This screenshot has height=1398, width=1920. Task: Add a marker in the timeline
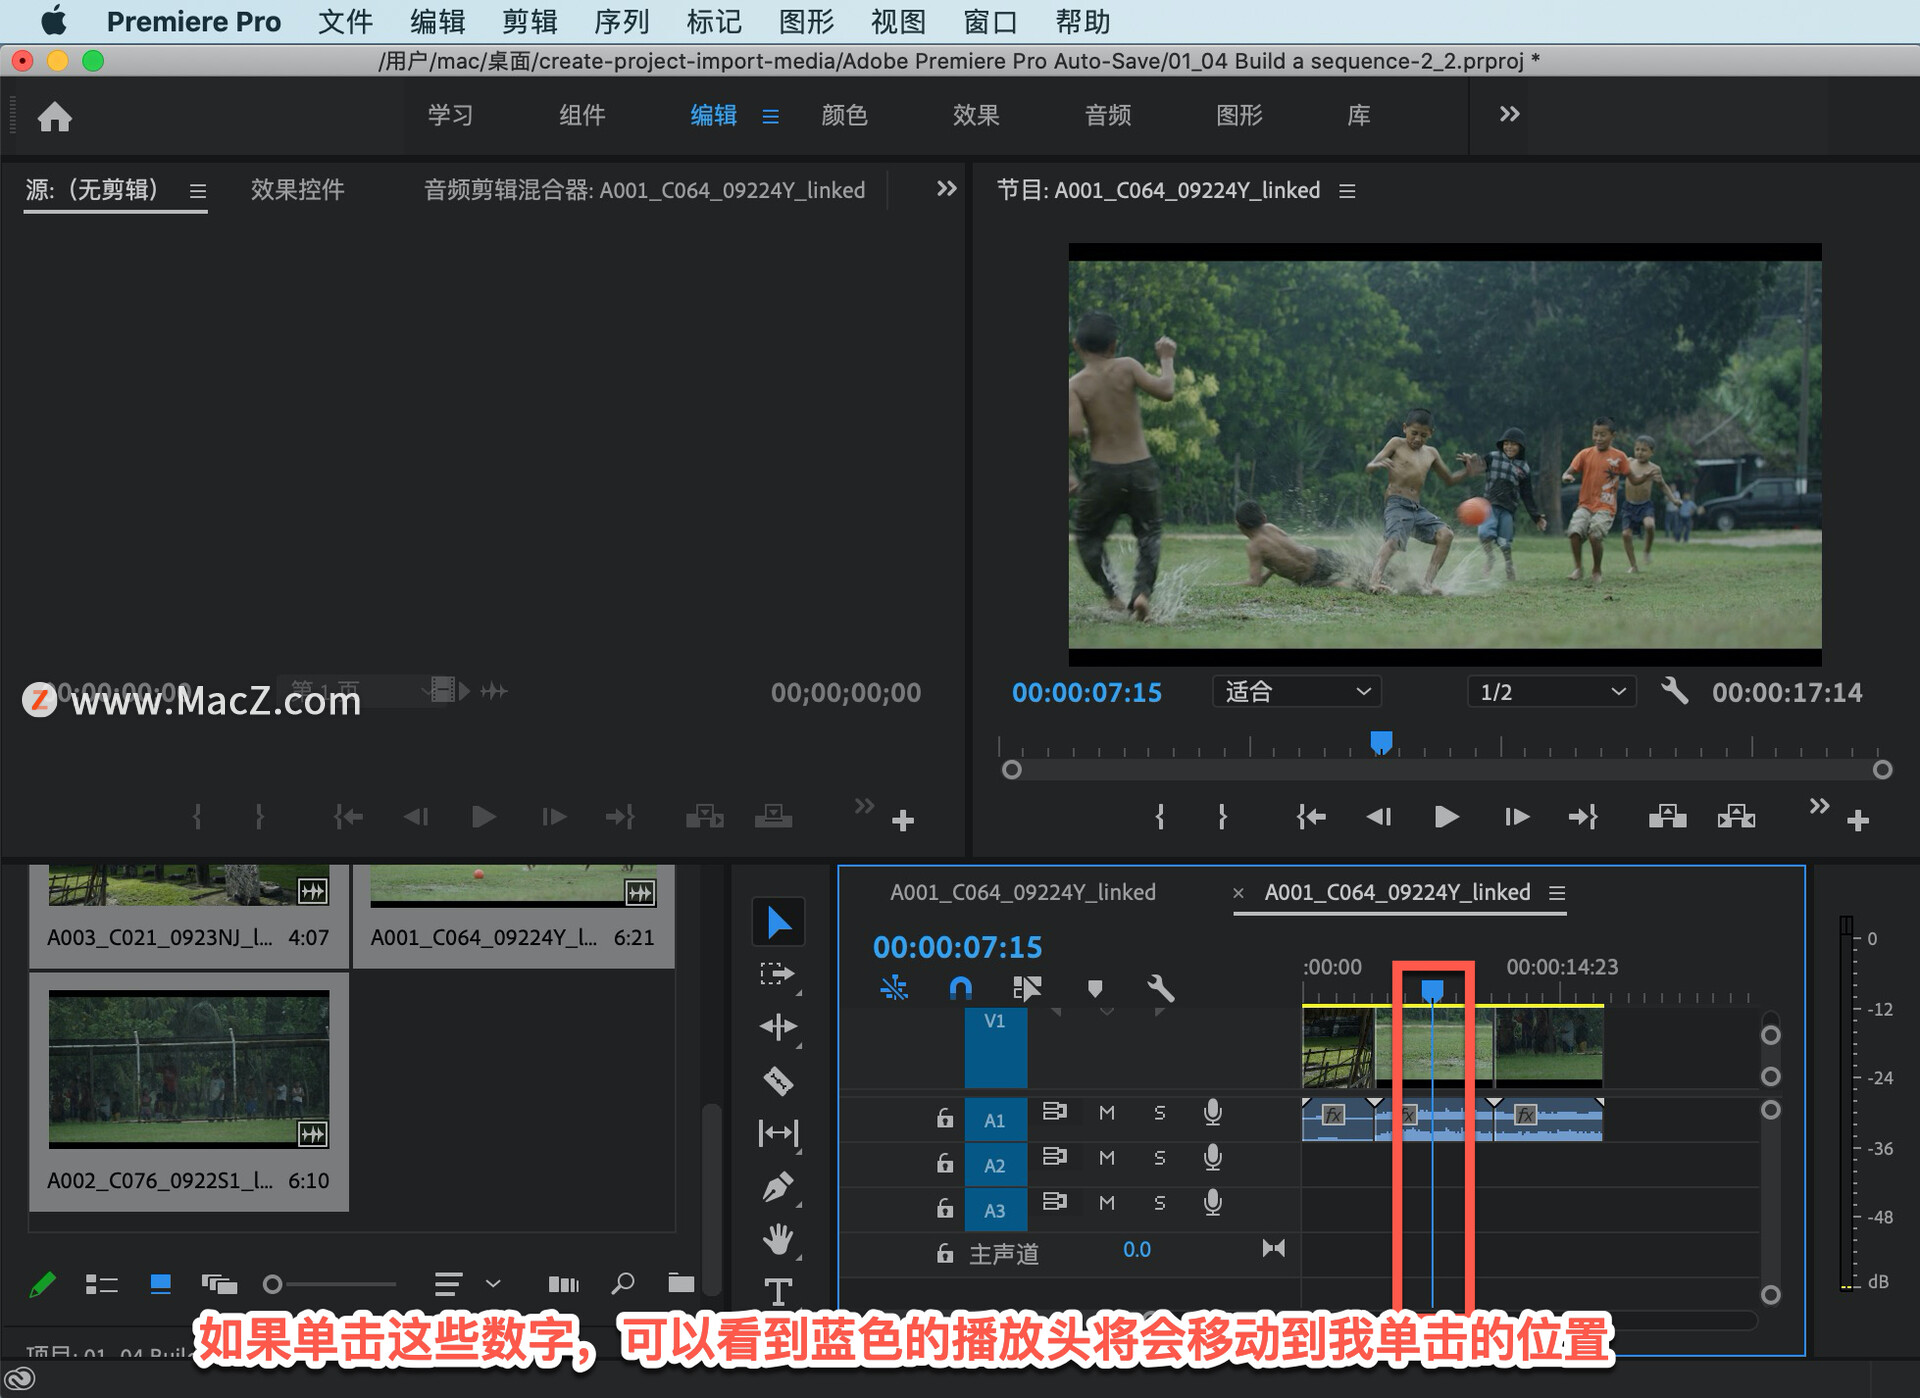[x=1095, y=989]
